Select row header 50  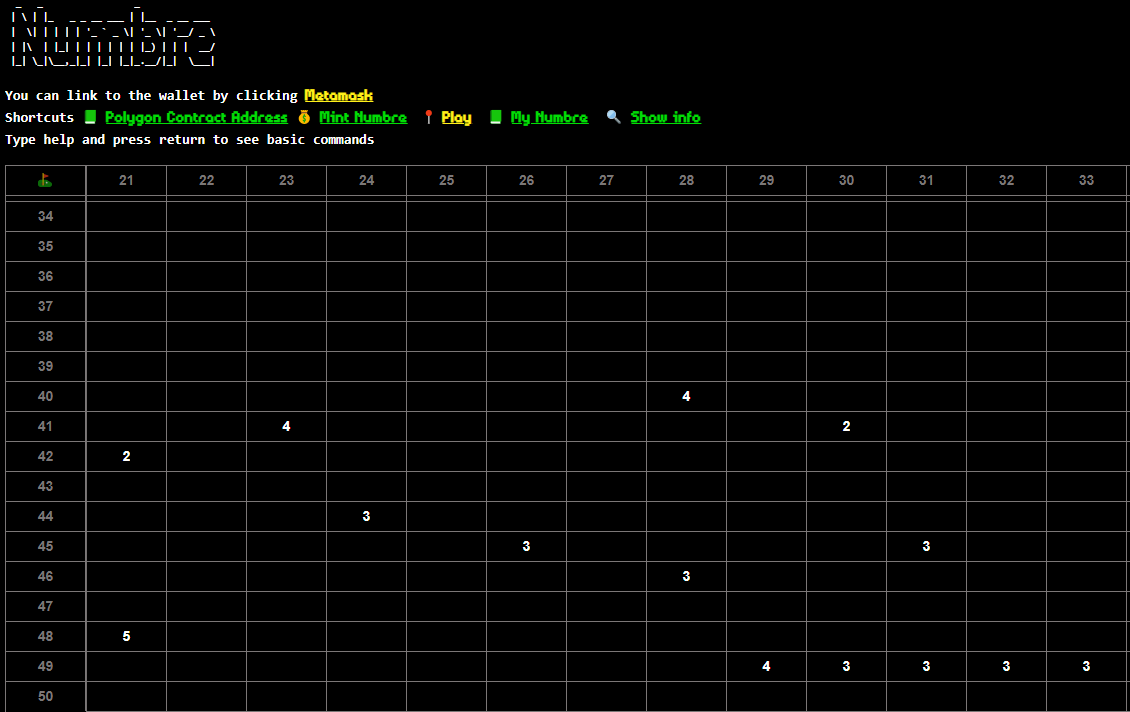pos(45,696)
